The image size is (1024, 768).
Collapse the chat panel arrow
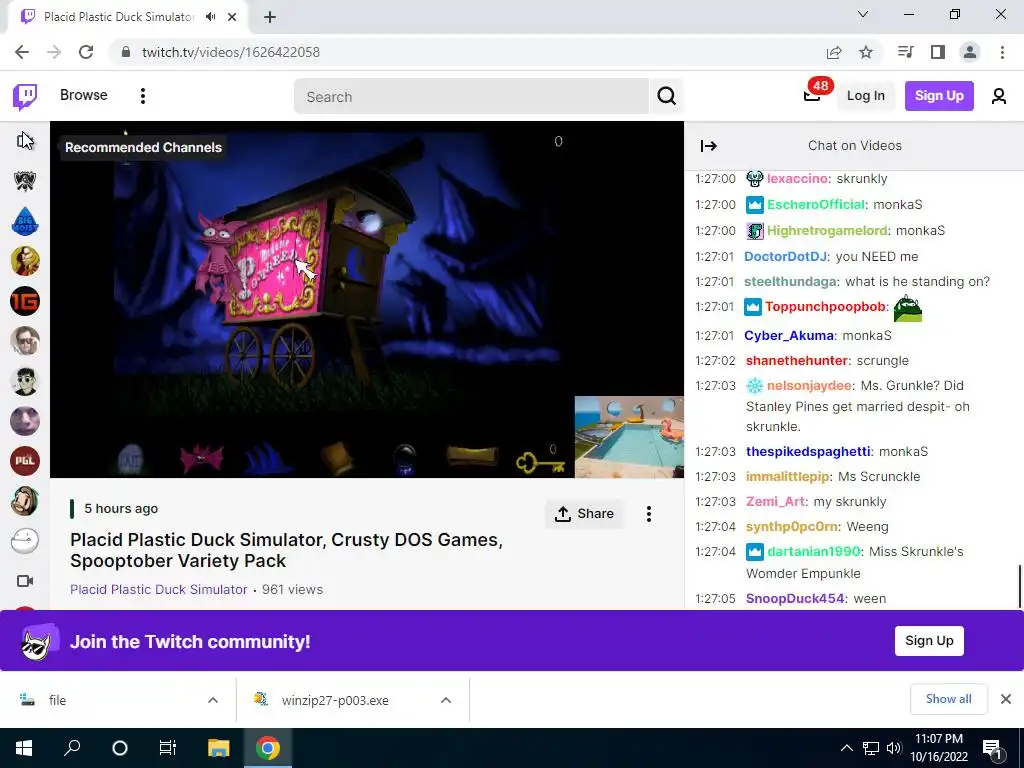[x=709, y=146]
